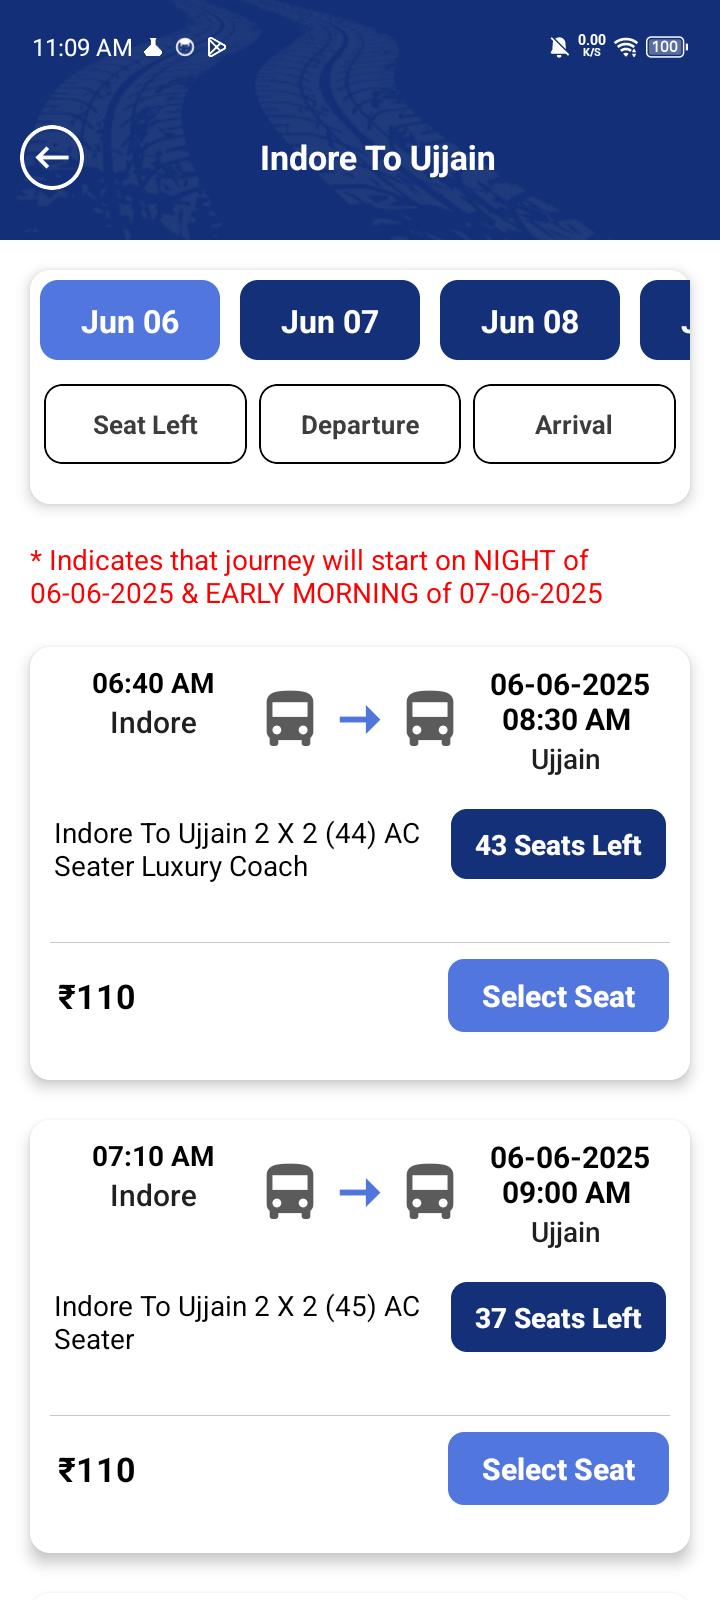Click the blue arrow in 06:40 AM trip
This screenshot has height=1600, width=720.
coord(360,719)
